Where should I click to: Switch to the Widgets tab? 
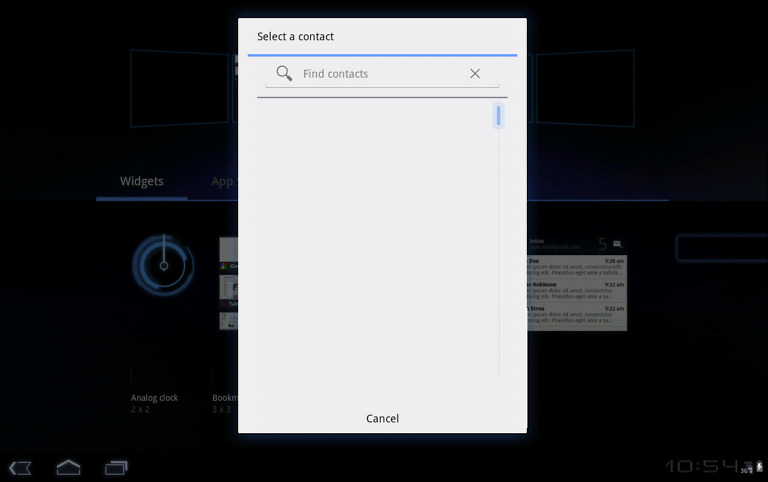141,181
